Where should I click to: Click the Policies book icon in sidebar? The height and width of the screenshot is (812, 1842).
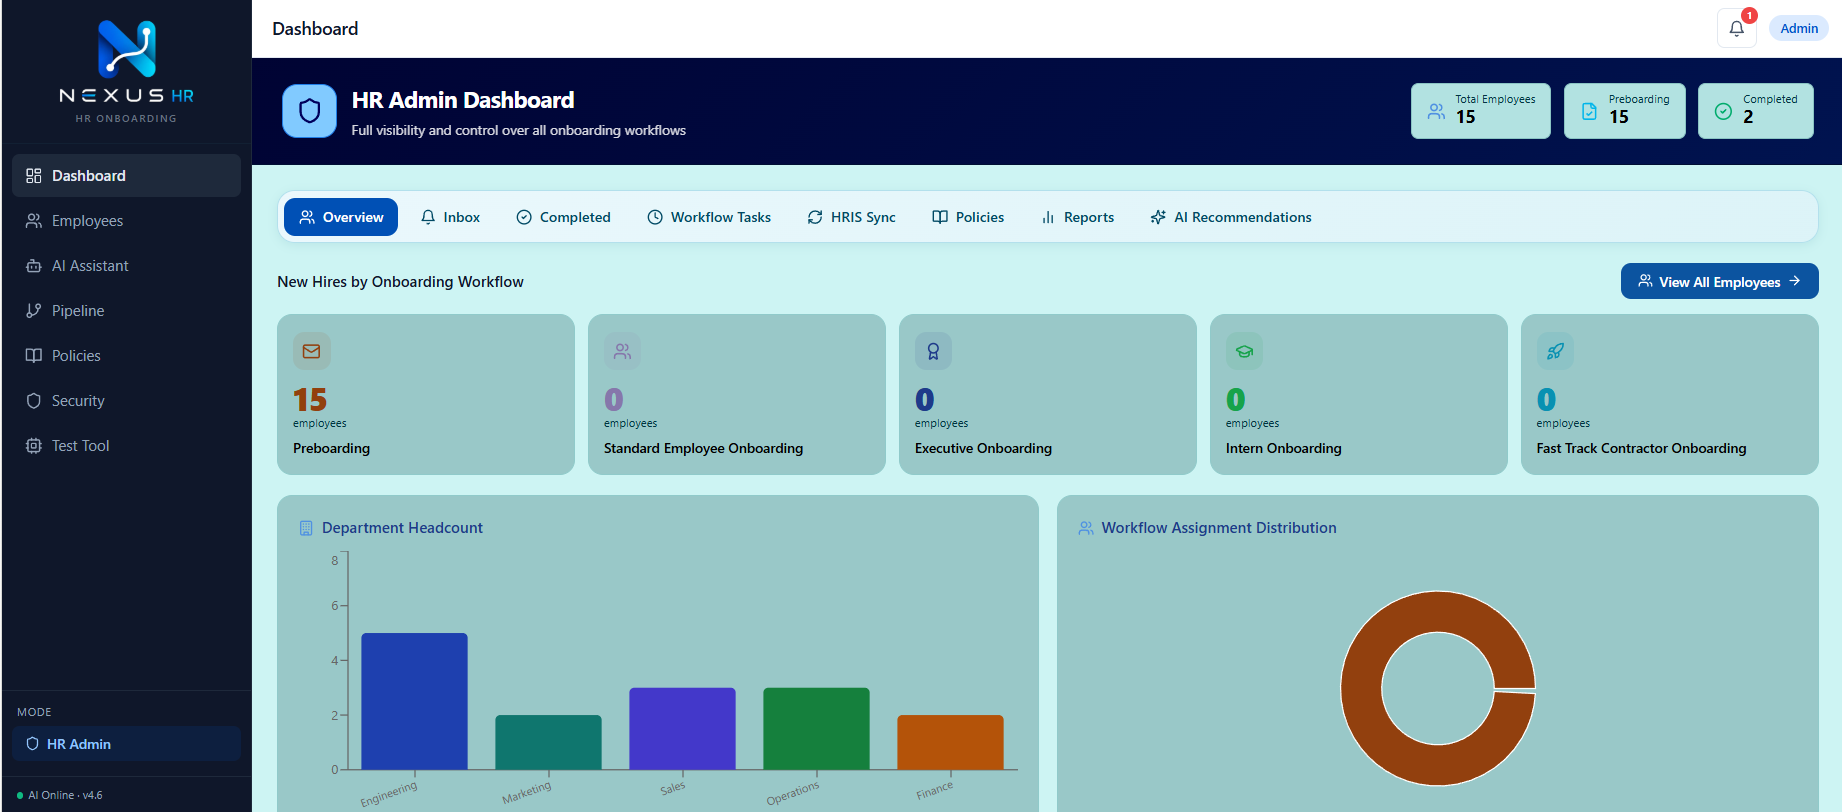pyautogui.click(x=33, y=356)
